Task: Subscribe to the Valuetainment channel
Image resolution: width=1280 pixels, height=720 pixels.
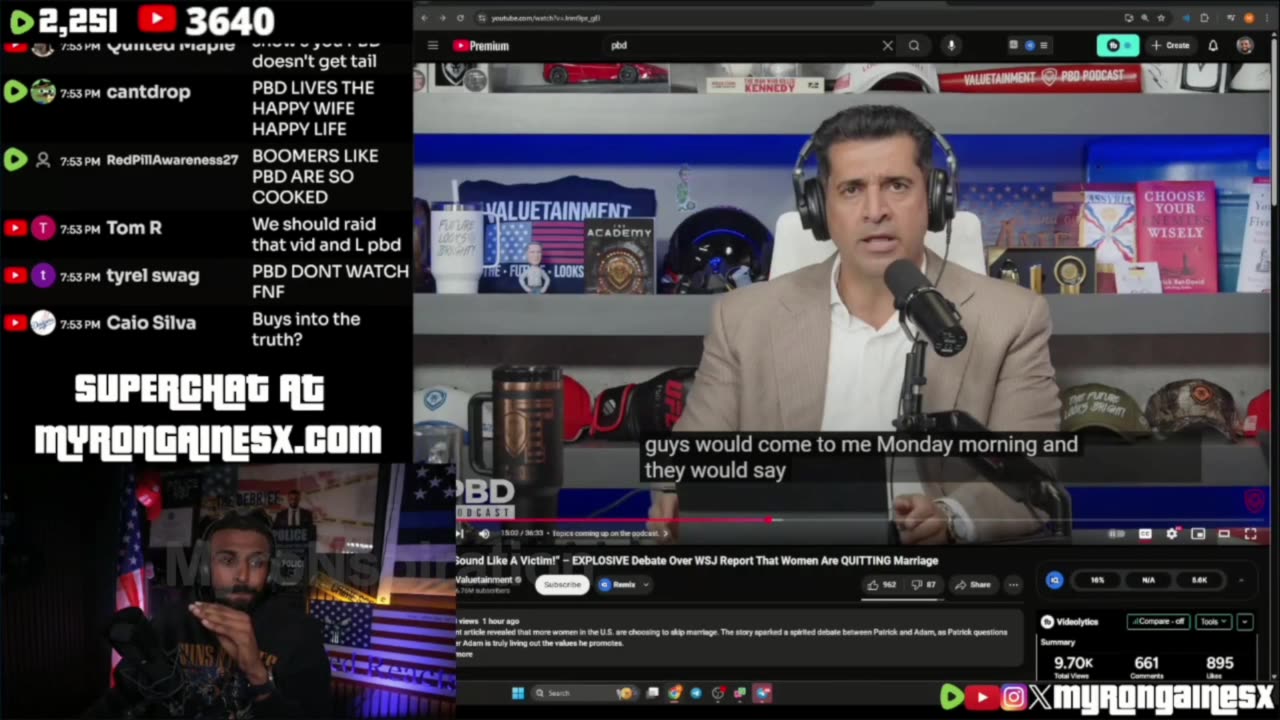Action: [x=562, y=585]
